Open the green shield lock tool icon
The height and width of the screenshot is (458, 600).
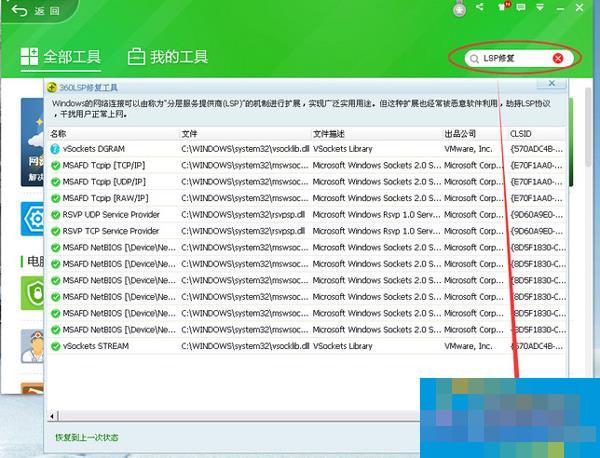click(33, 293)
